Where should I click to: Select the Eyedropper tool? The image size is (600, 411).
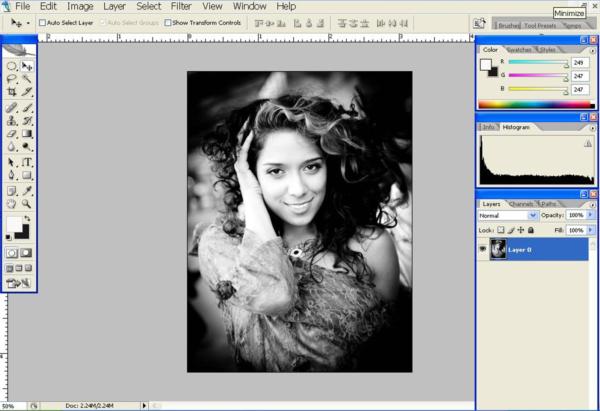pos(26,191)
